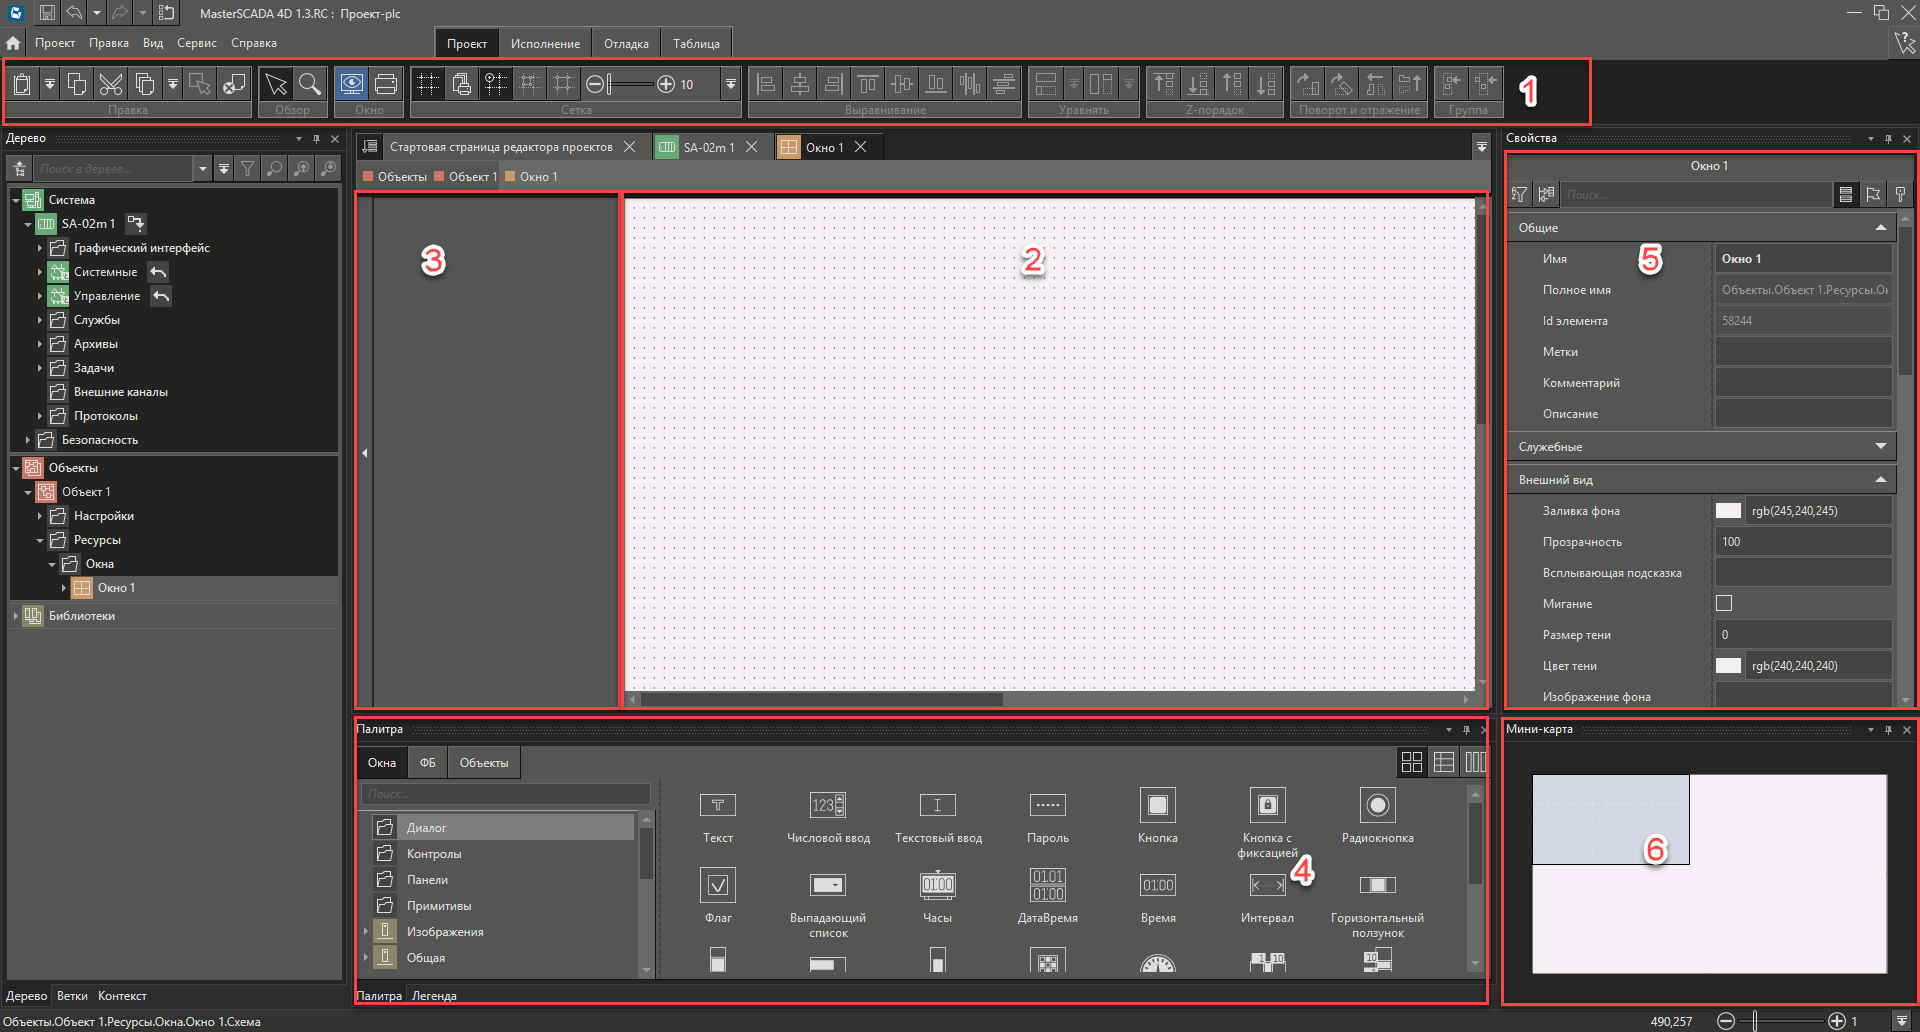Click the print window icon in Окно group
1920x1032 pixels.
(386, 84)
